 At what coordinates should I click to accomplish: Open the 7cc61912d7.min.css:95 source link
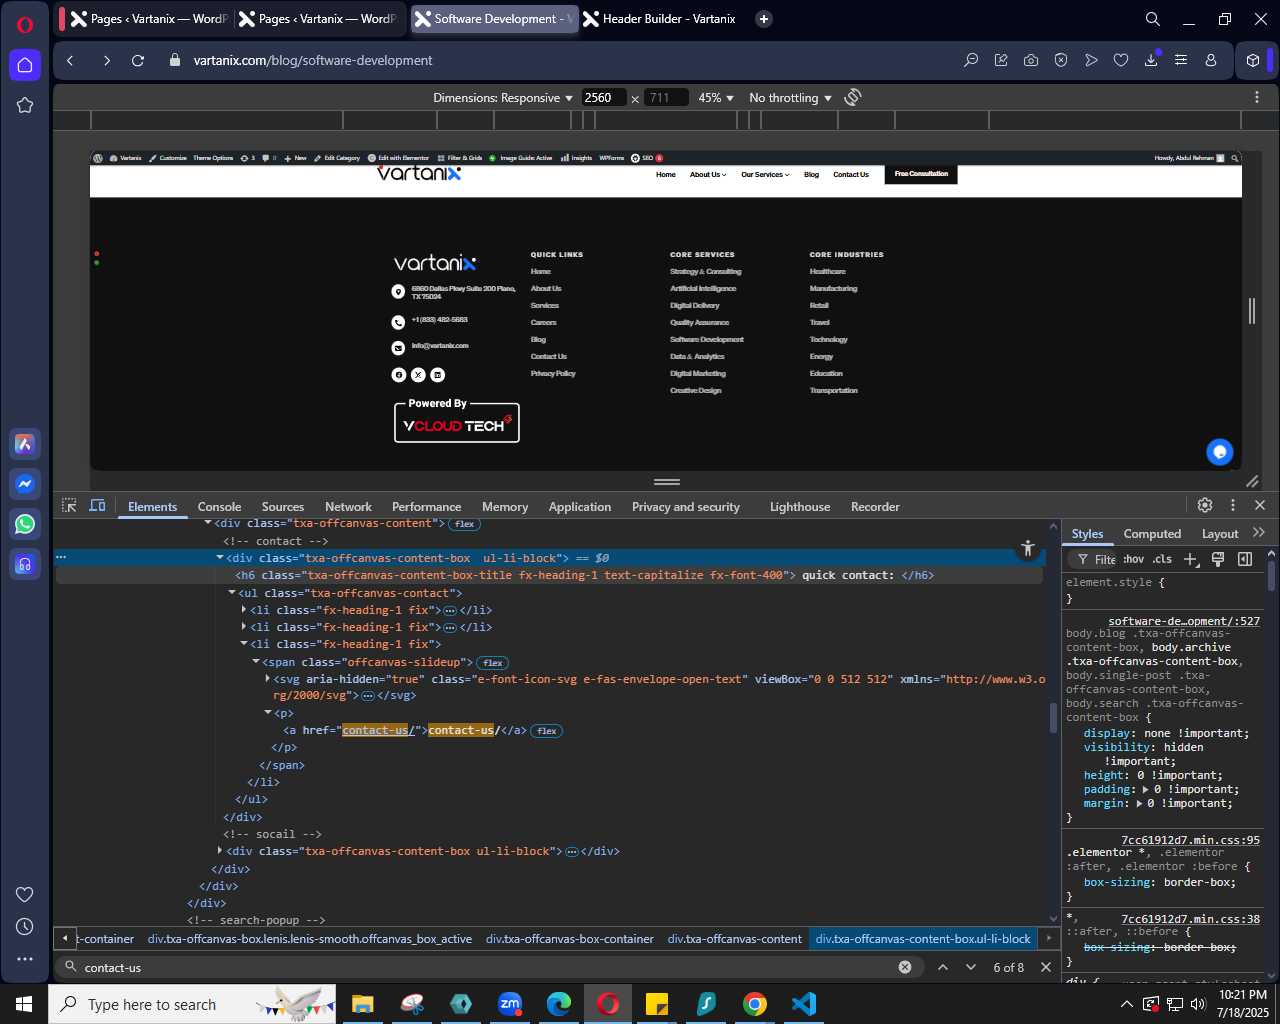[x=1190, y=840]
